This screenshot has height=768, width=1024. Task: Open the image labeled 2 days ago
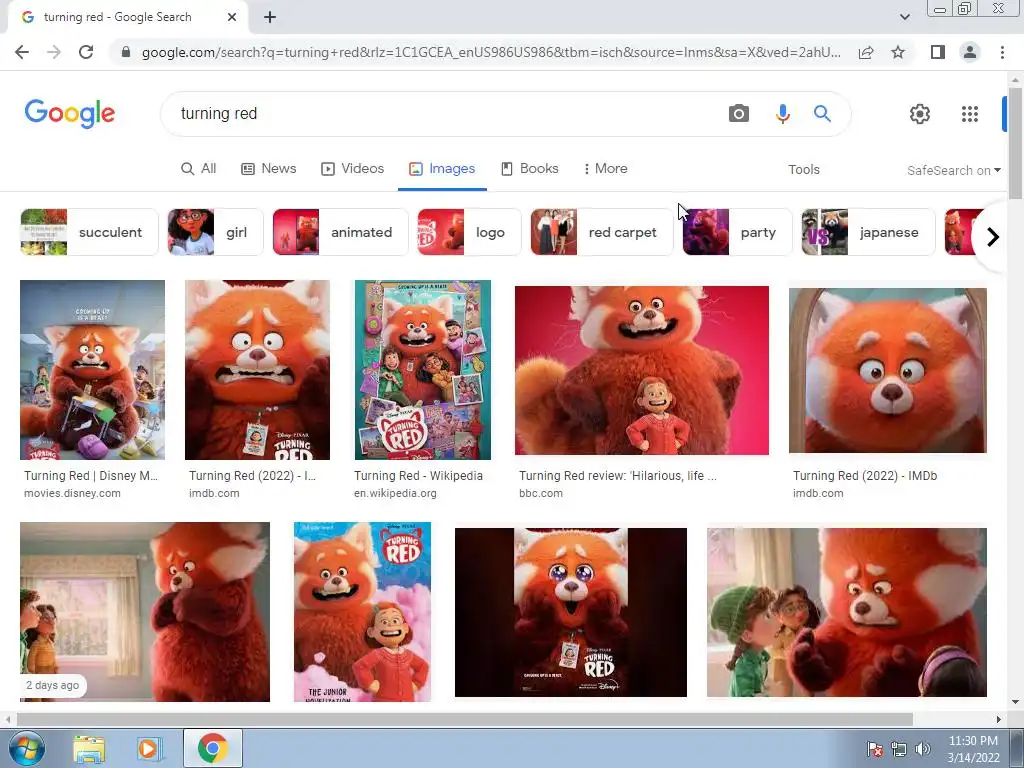pos(144,612)
